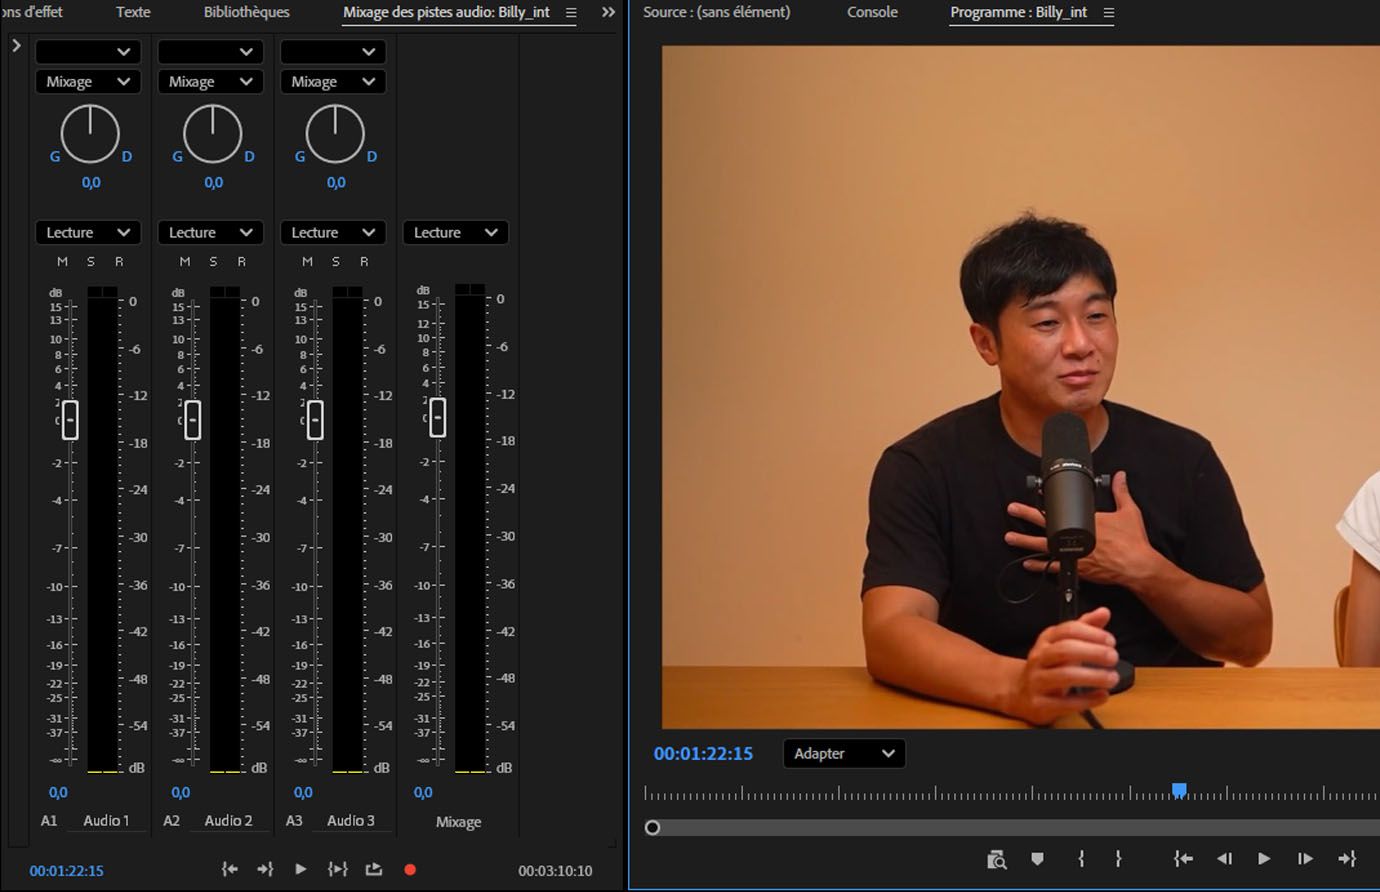Set the Out point in the Program monitor

1118,858
